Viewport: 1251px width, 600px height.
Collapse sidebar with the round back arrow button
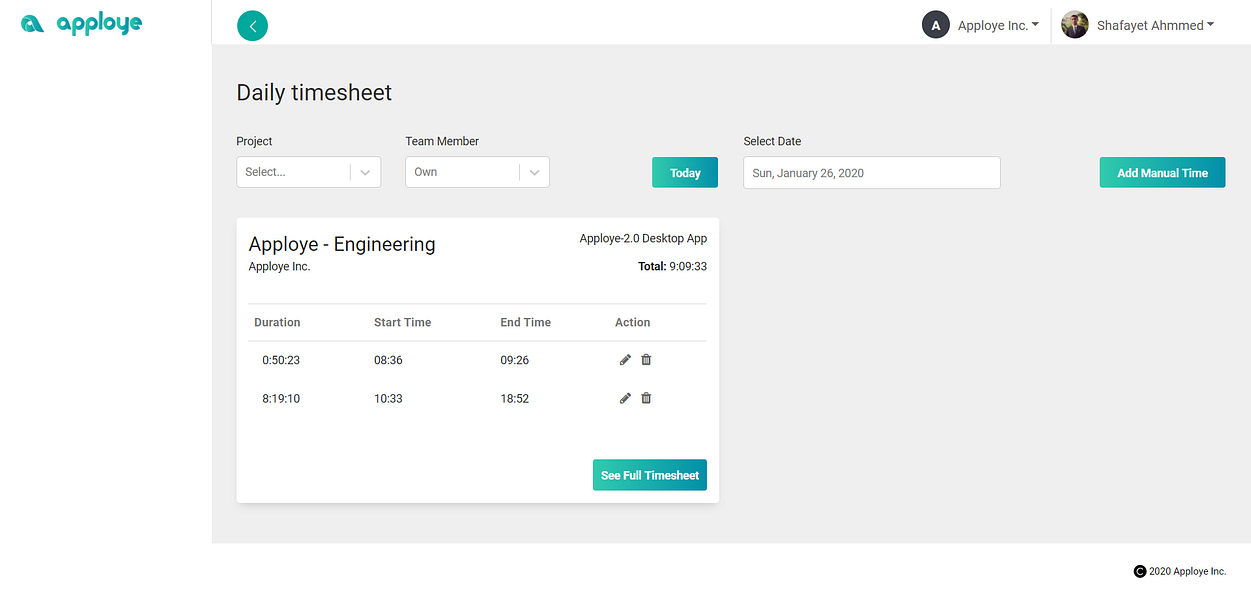(x=253, y=26)
